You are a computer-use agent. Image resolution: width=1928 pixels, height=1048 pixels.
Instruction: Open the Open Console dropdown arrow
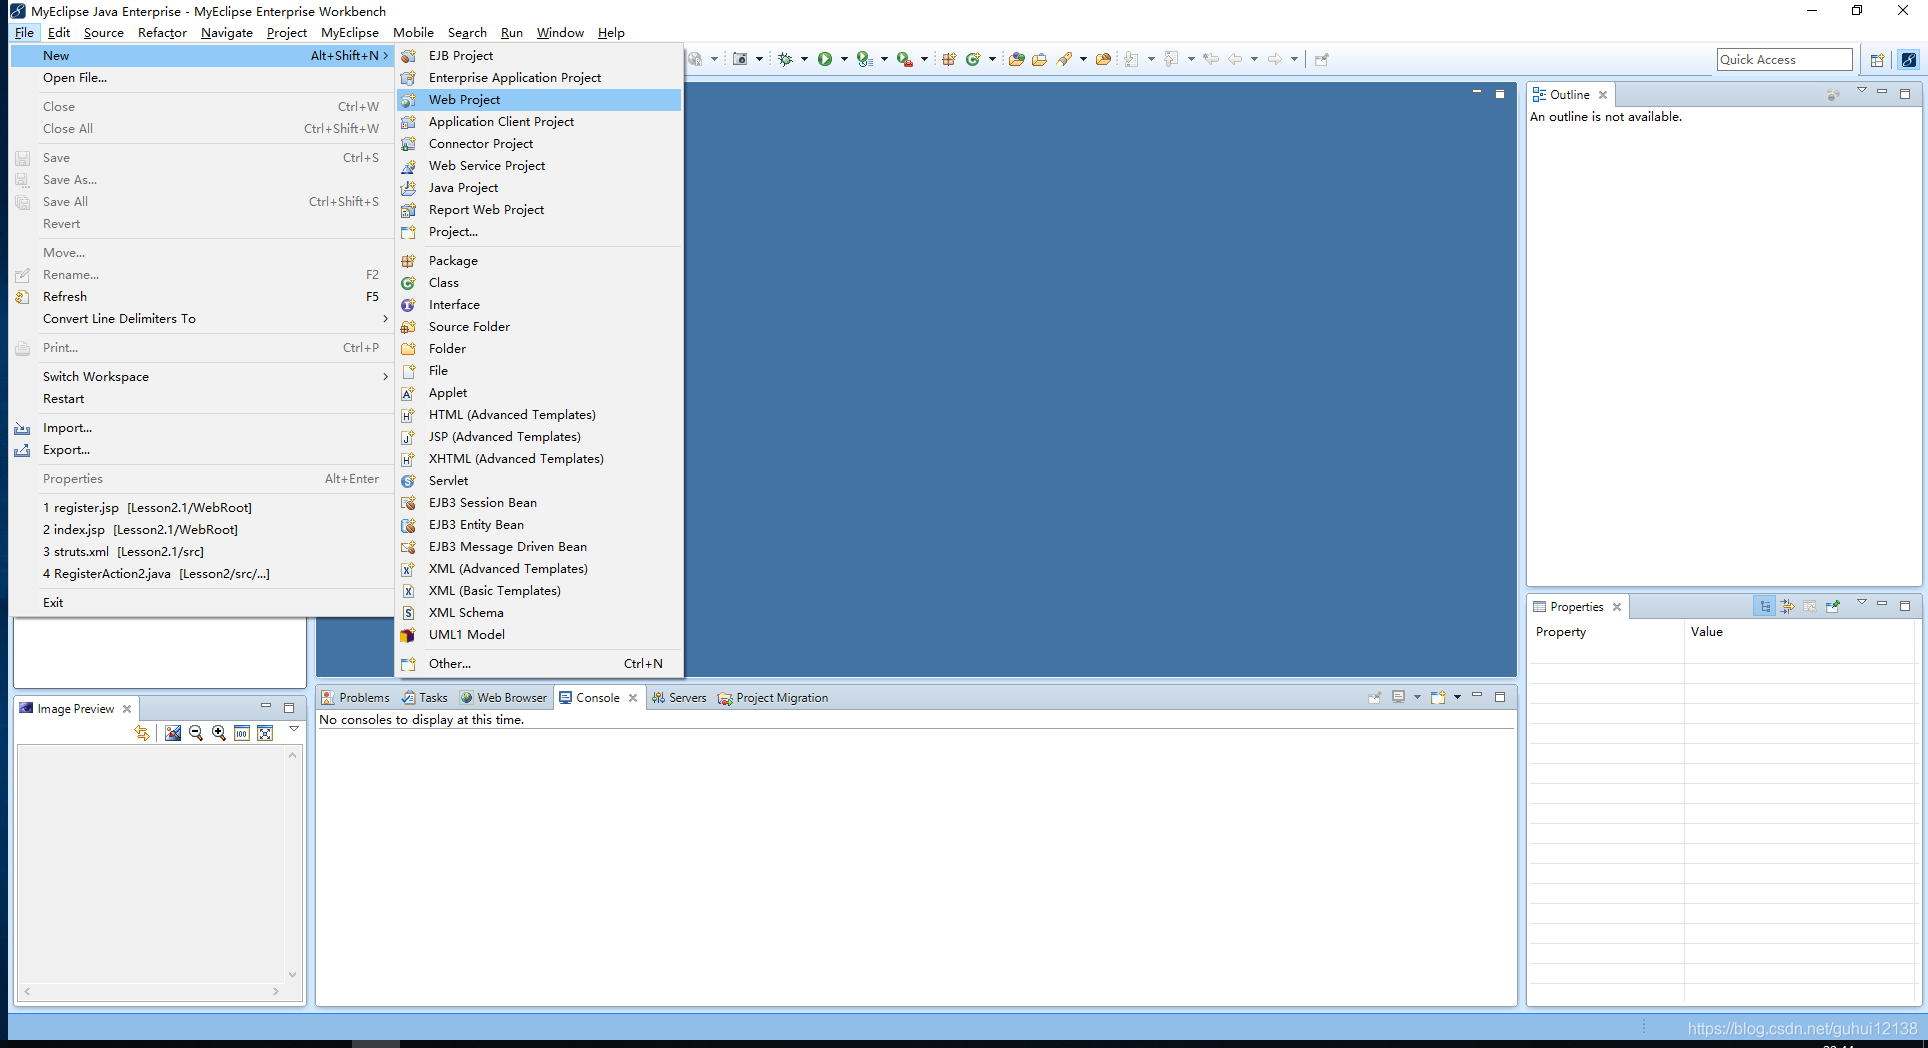(x=1457, y=697)
